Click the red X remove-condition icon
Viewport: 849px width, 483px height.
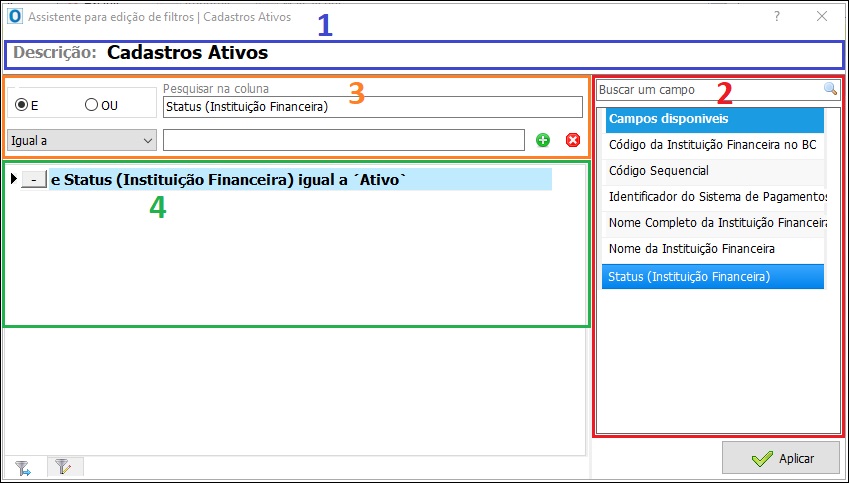(572, 140)
